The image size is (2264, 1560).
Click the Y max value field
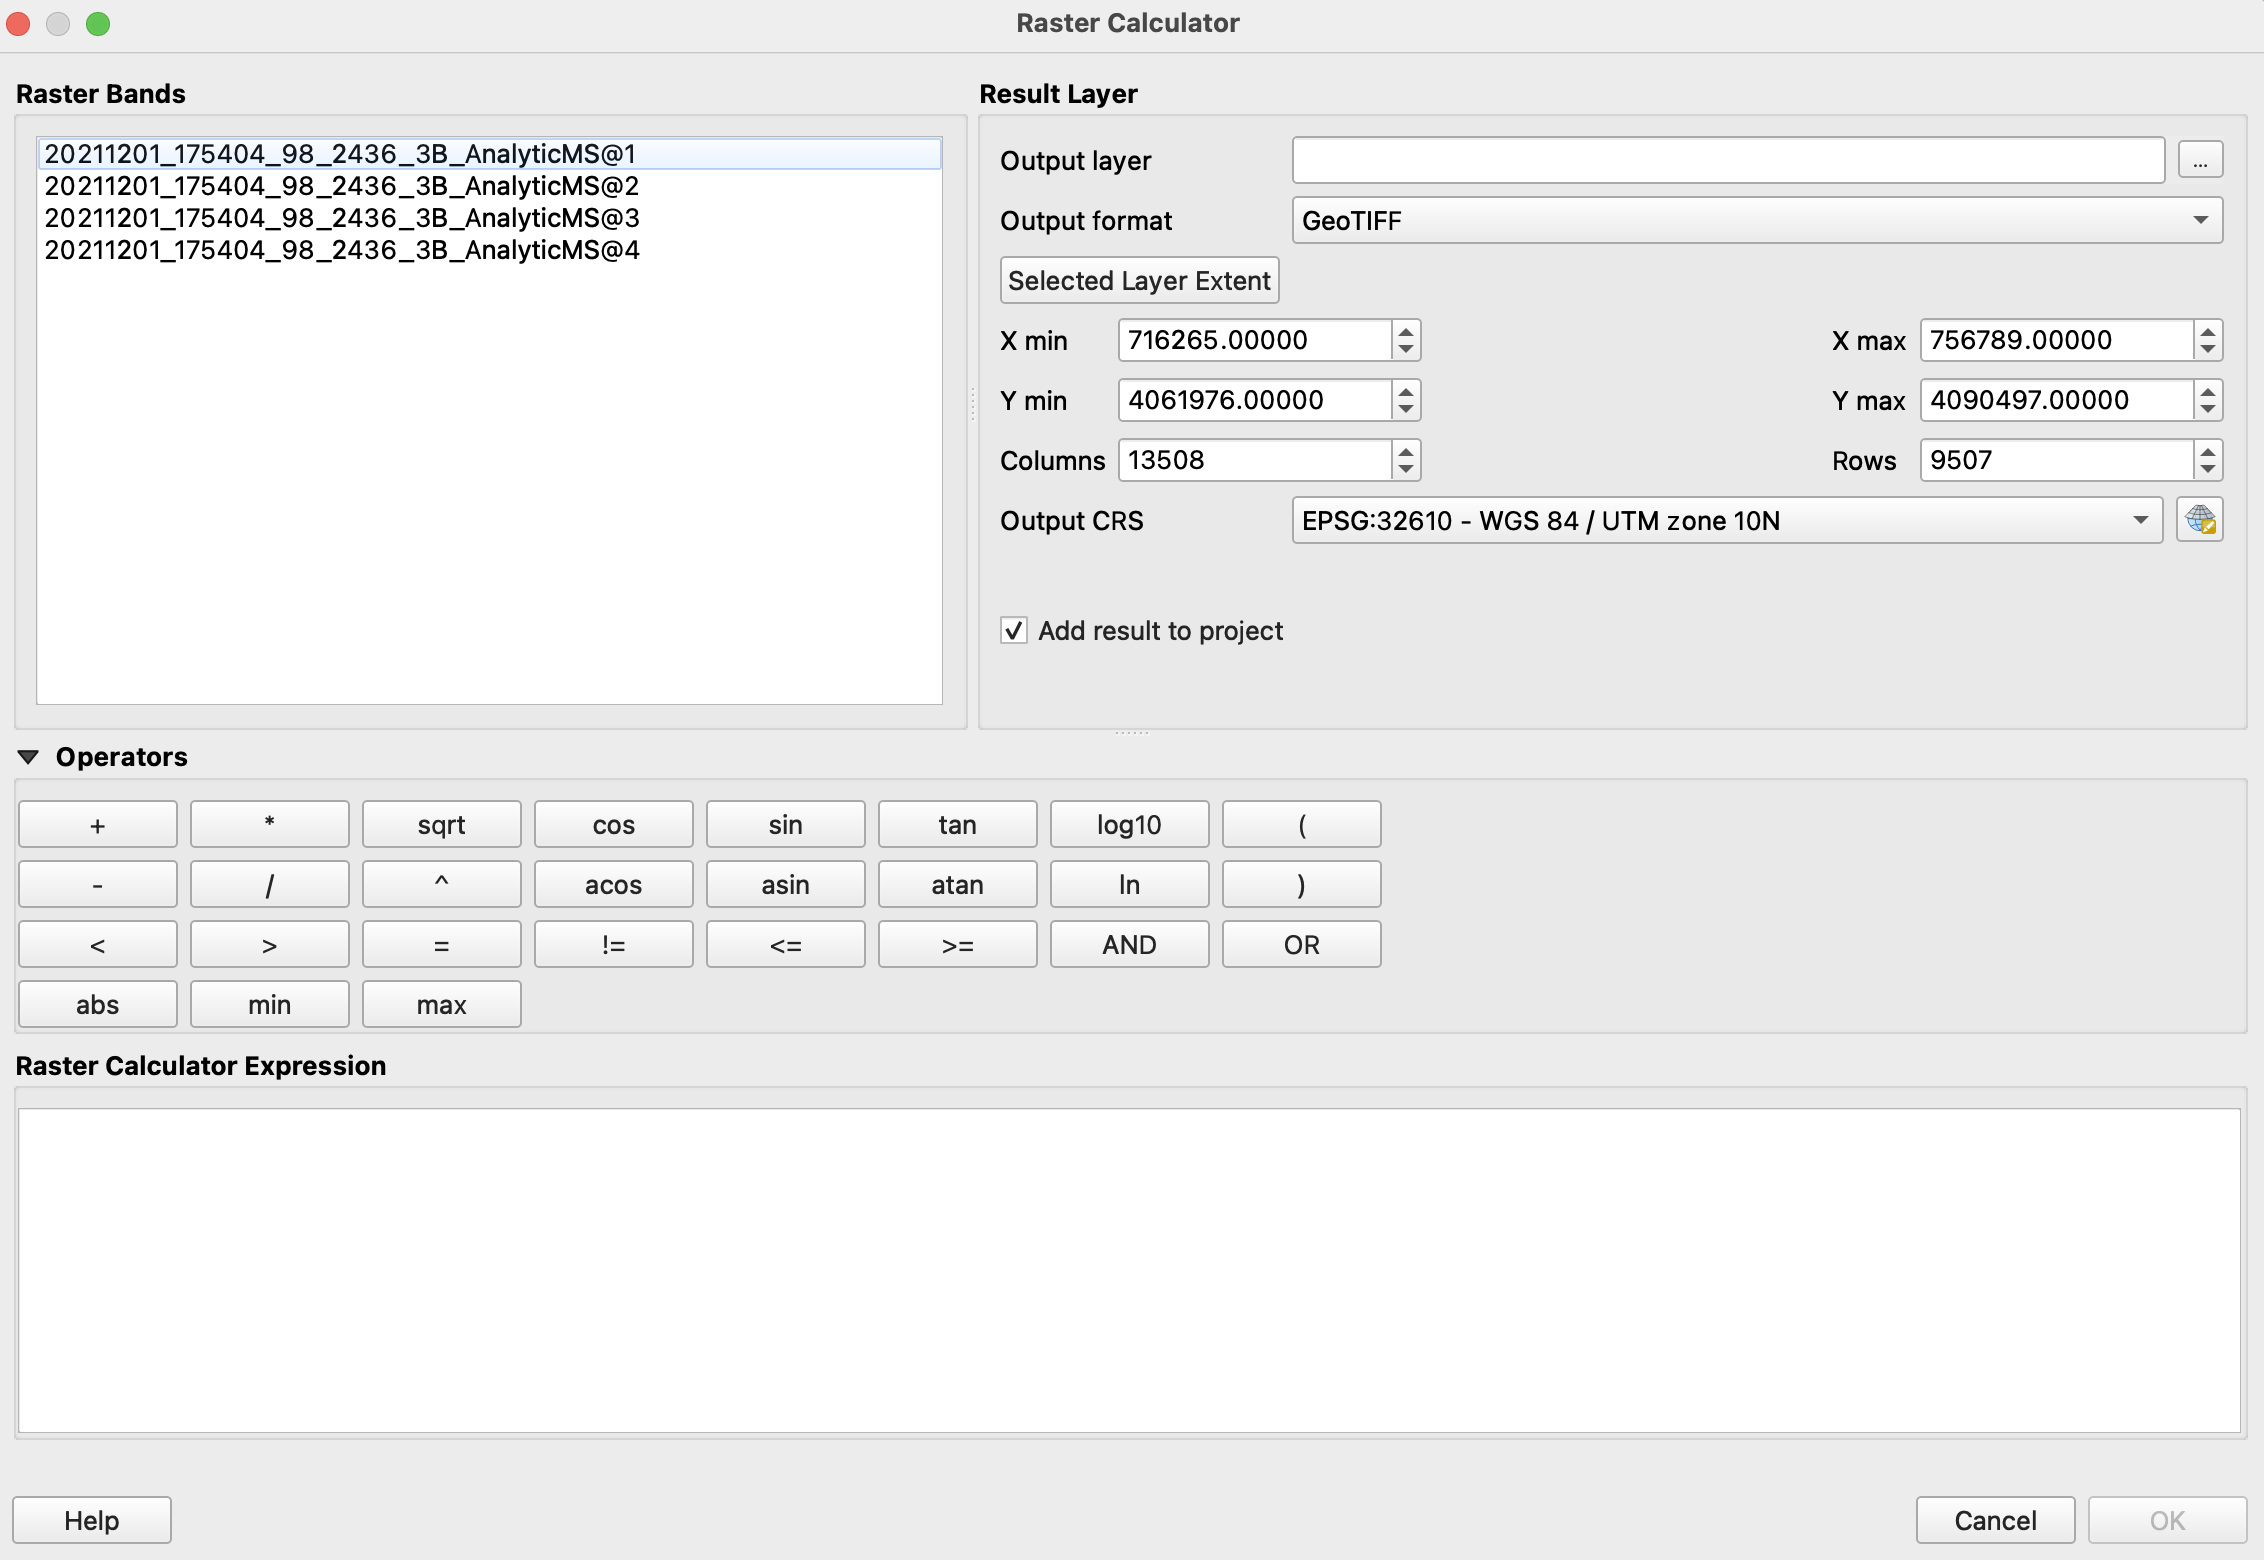point(2057,400)
